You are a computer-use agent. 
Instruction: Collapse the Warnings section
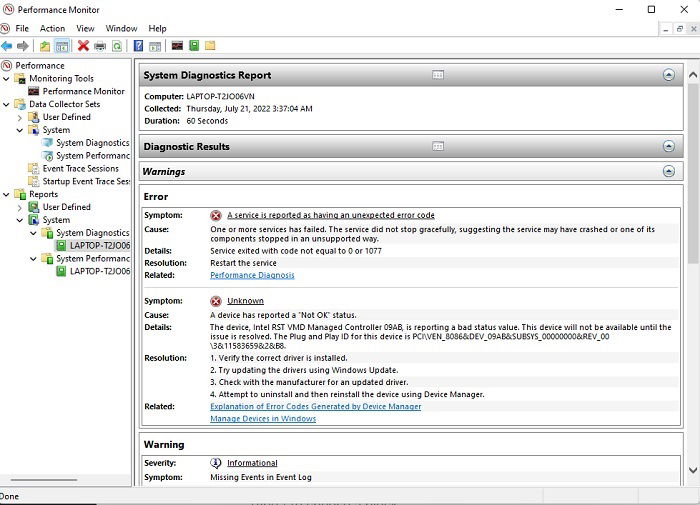[669, 171]
